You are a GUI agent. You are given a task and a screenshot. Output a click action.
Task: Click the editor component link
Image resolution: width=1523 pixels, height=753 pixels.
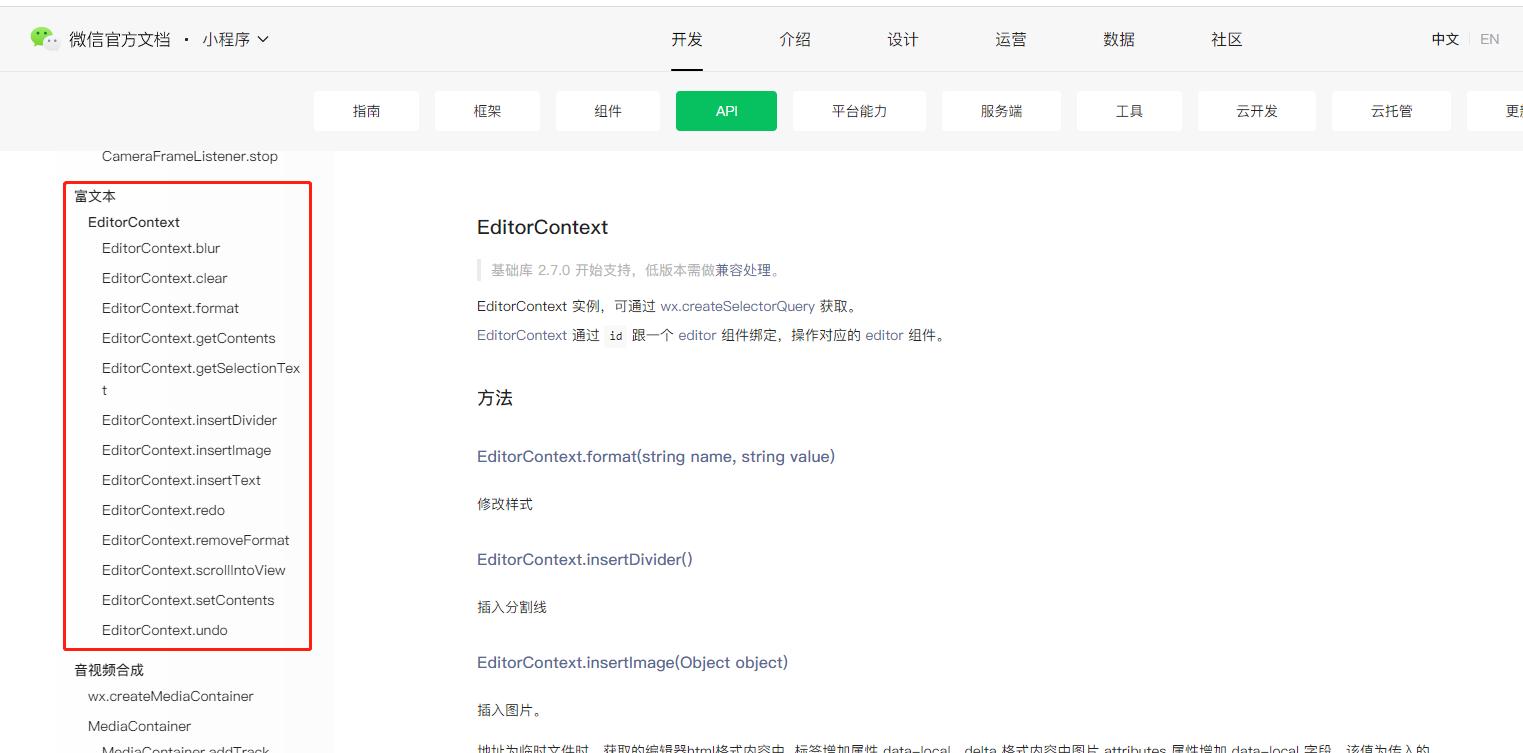[697, 335]
